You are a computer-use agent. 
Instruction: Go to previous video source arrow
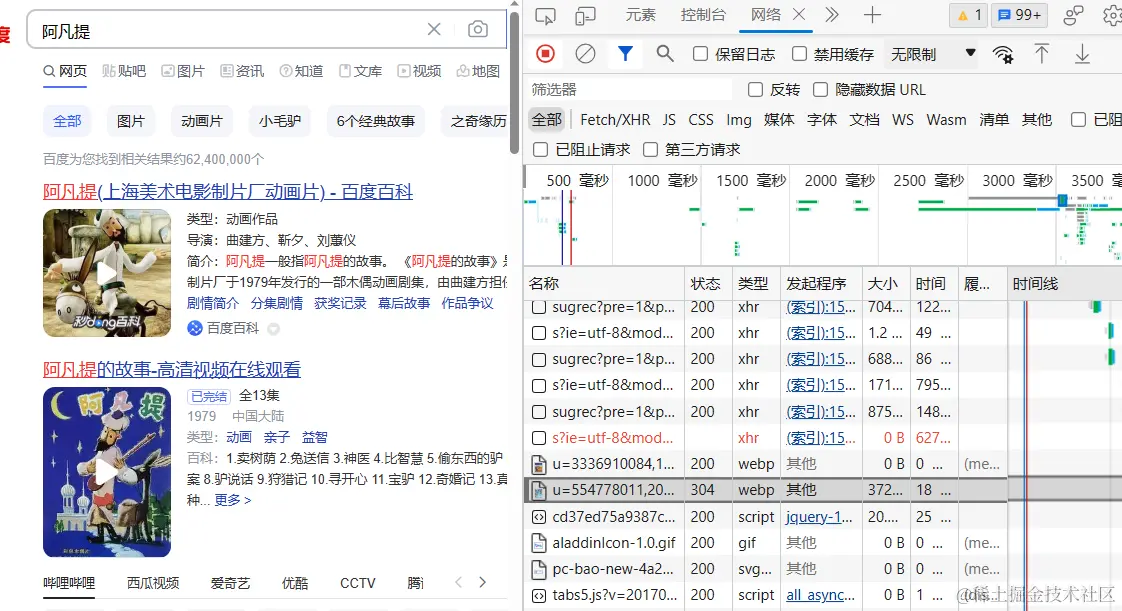(459, 582)
